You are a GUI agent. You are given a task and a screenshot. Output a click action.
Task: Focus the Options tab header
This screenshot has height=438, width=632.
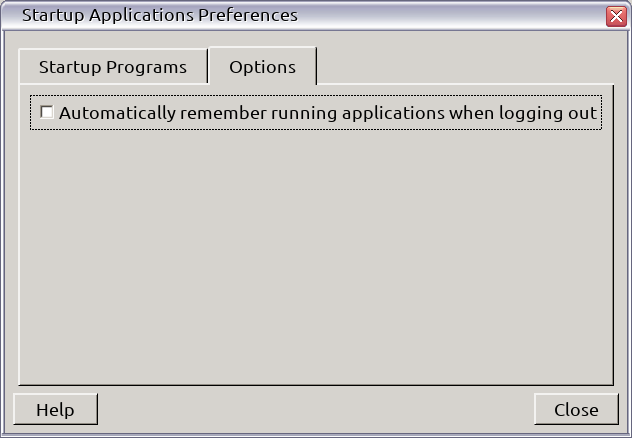(262, 67)
